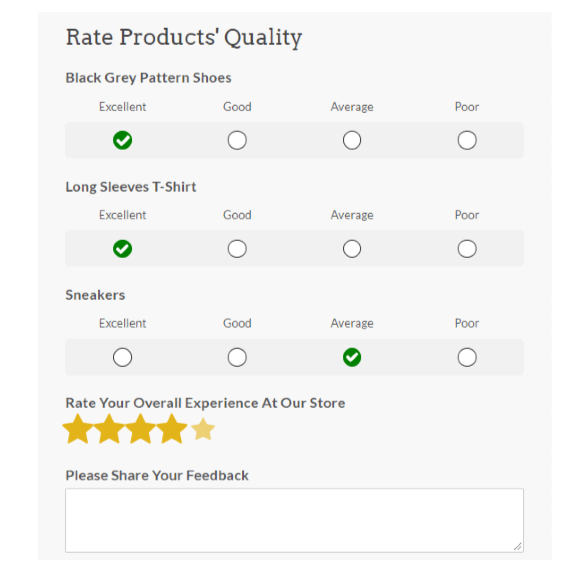Image resolution: width=586 pixels, height=572 pixels.
Task: Select Average for Long Sleeves T-Shirt
Action: coord(352,249)
